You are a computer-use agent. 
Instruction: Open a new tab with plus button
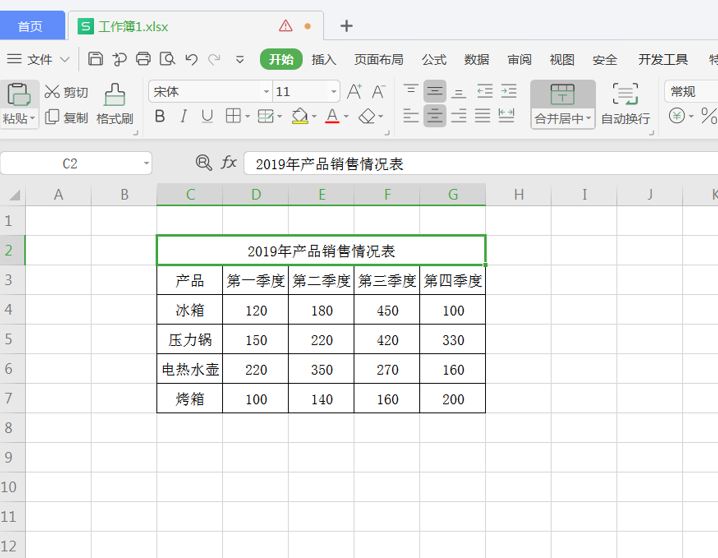pyautogui.click(x=347, y=26)
